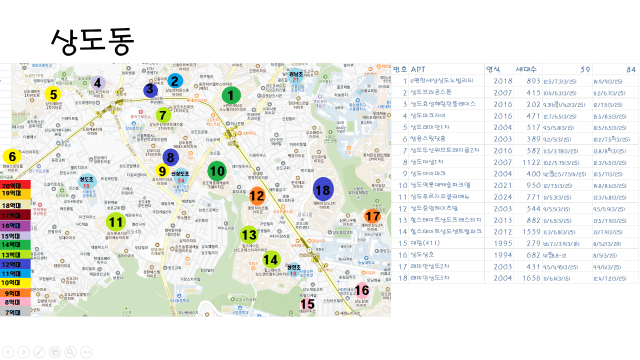This screenshot has width=640, height=360.
Task: Select lime green marker number 11
Action: pyautogui.click(x=116, y=222)
